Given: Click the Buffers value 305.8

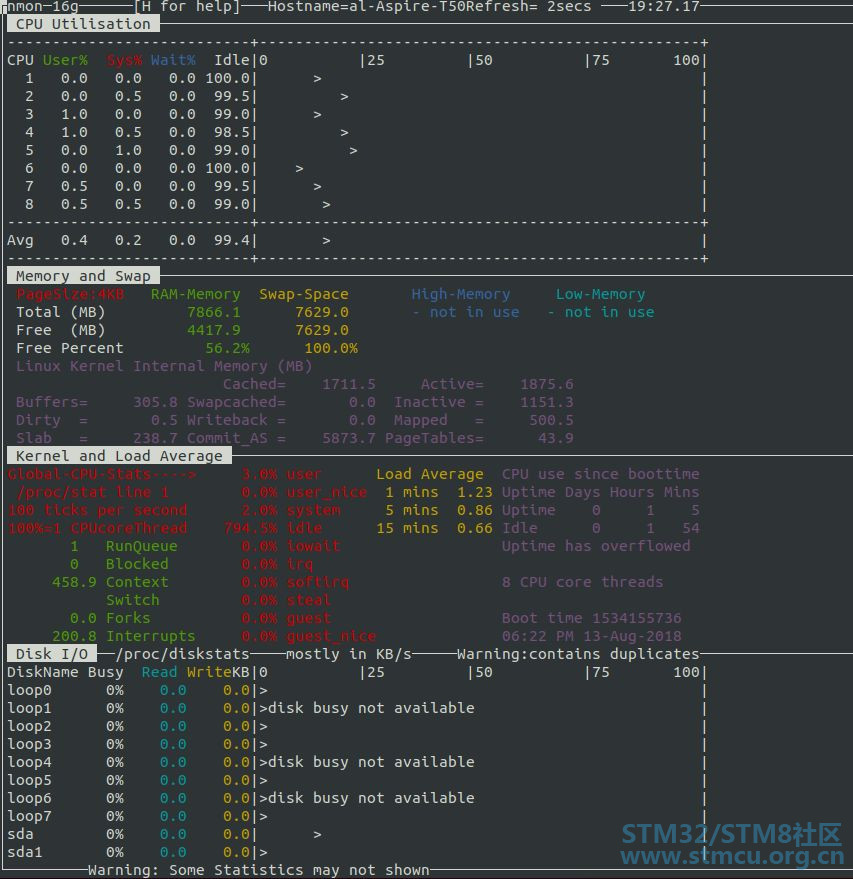Looking at the screenshot, I should (x=155, y=402).
